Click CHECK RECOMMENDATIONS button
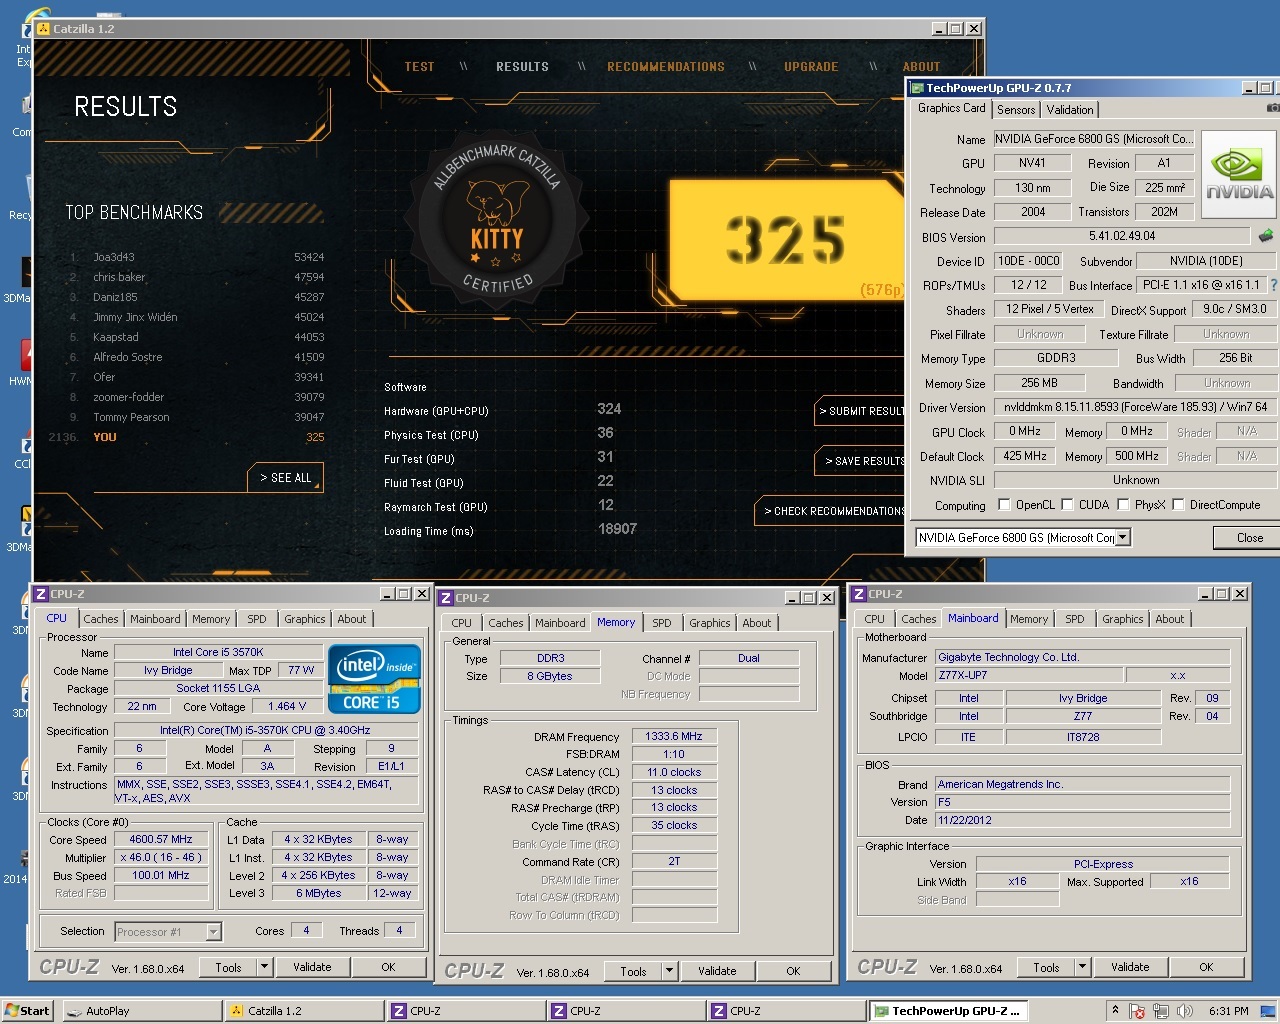Viewport: 1280px width, 1024px height. click(831, 511)
